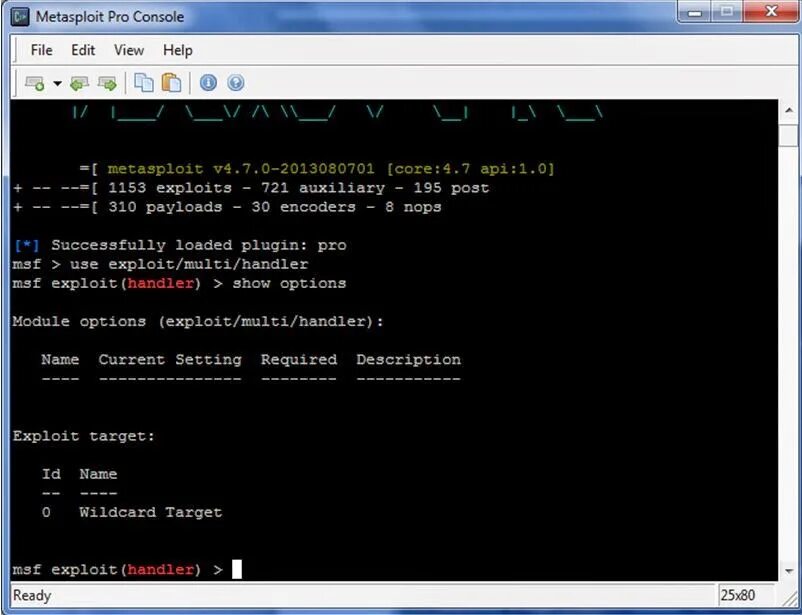This screenshot has width=802, height=615.
Task: Open the View menu
Action: pyautogui.click(x=129, y=50)
